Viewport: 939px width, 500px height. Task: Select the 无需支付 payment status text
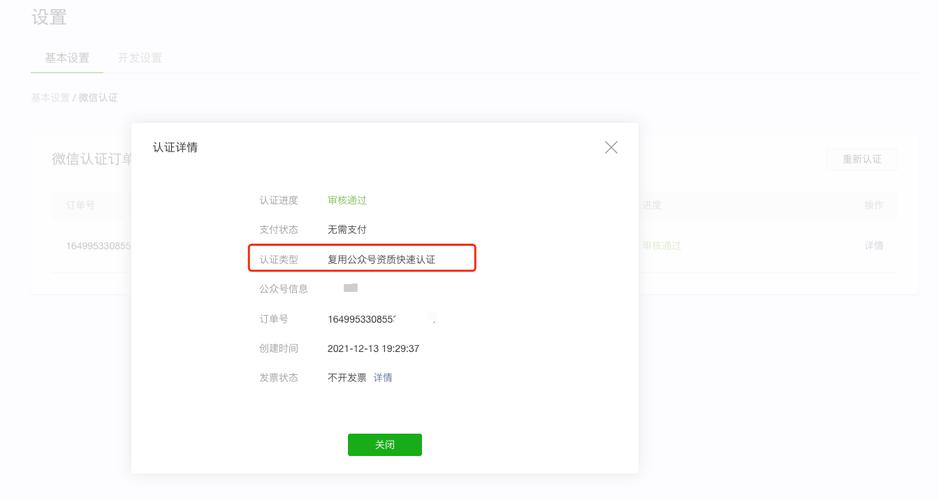[347, 229]
